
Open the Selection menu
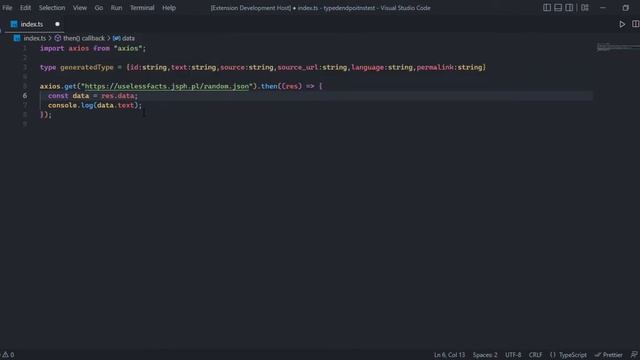52,8
